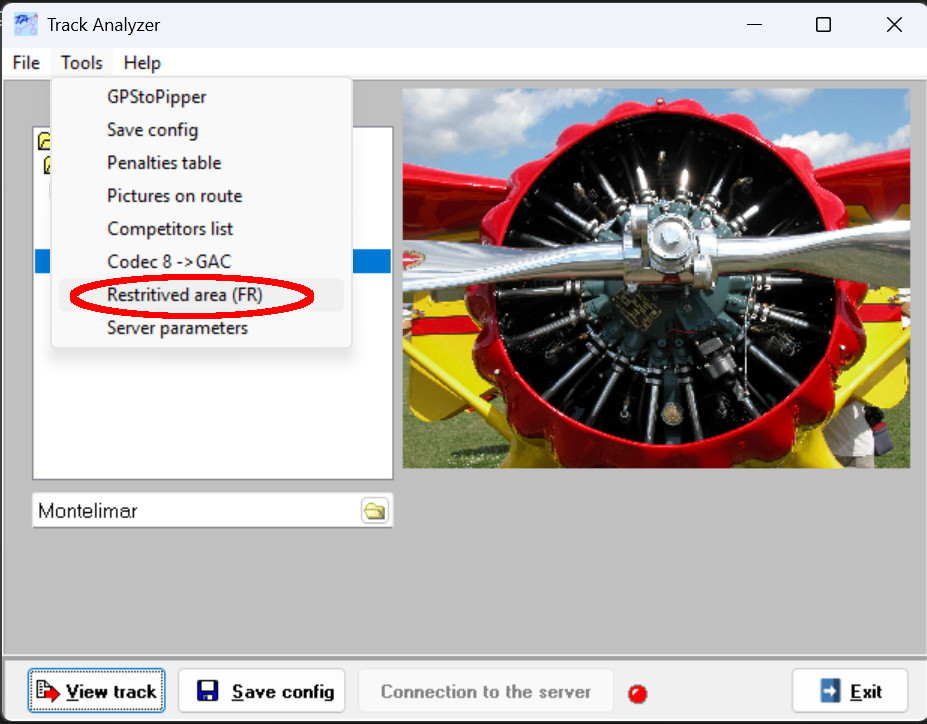Open the Help menu
The height and width of the screenshot is (724, 927).
pos(142,63)
